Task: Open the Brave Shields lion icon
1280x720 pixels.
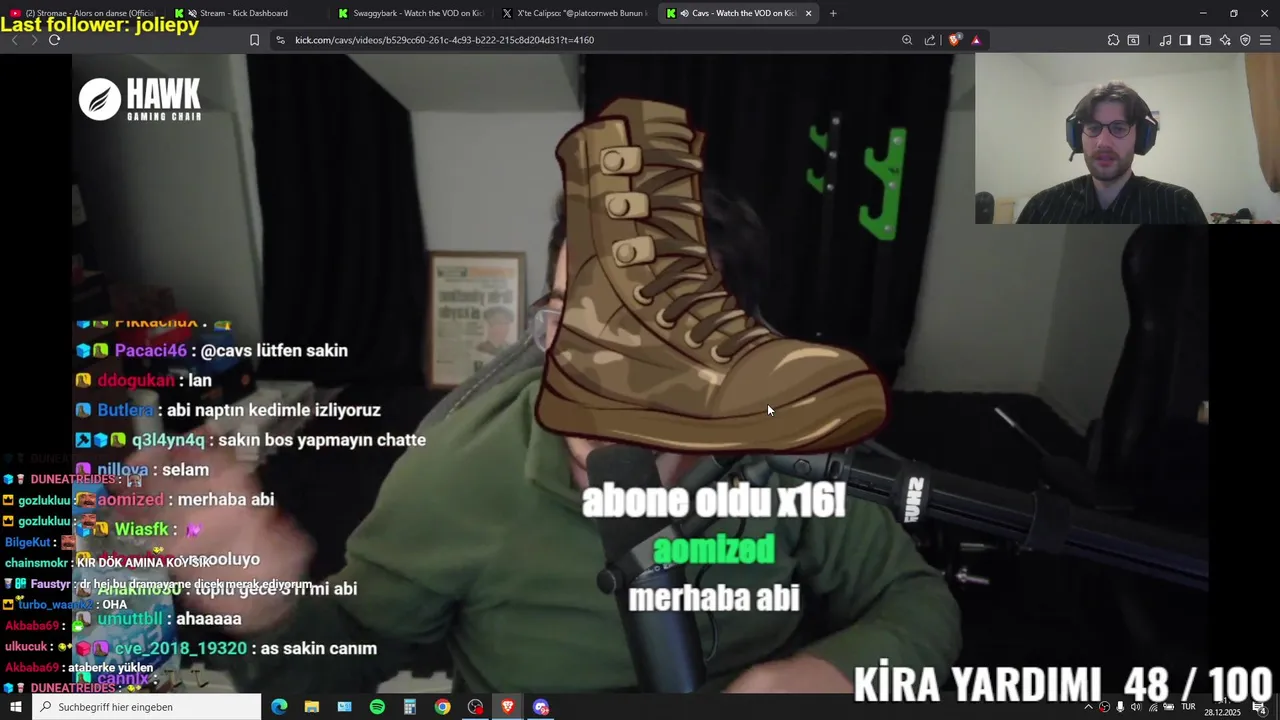Action: 955,40
